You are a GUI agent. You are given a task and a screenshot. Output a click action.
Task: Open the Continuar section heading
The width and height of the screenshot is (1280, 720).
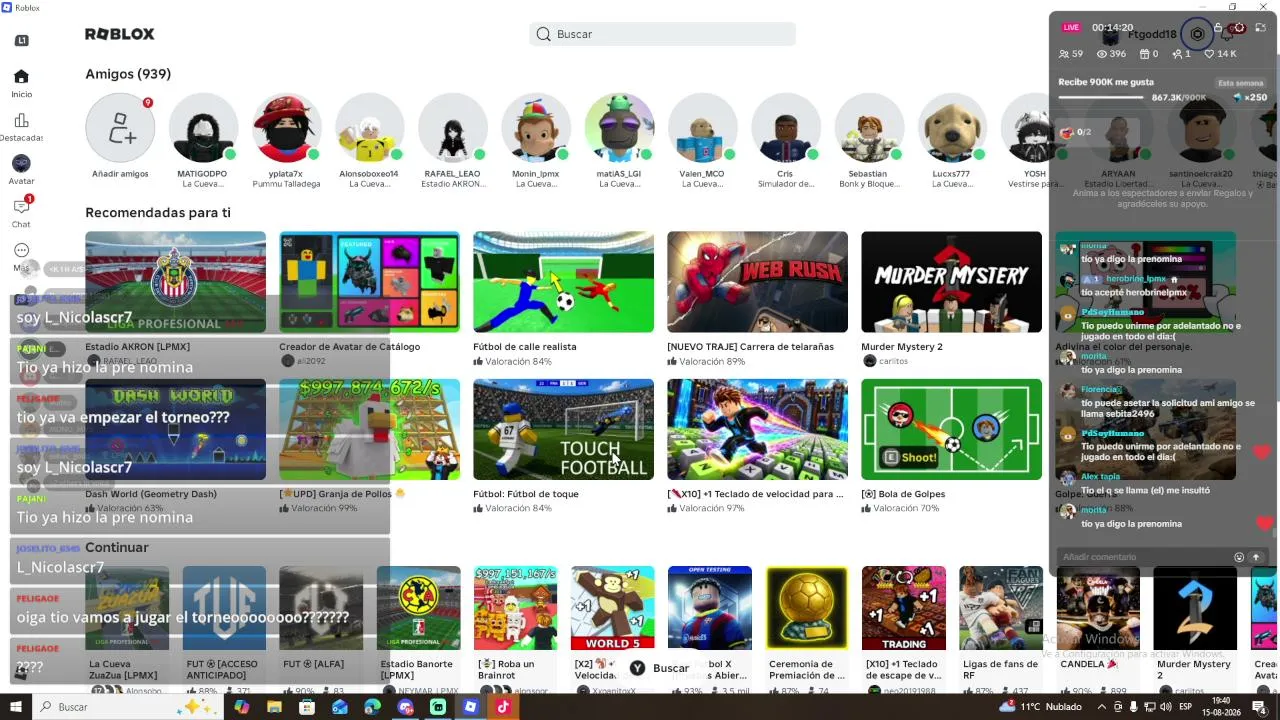coord(117,548)
